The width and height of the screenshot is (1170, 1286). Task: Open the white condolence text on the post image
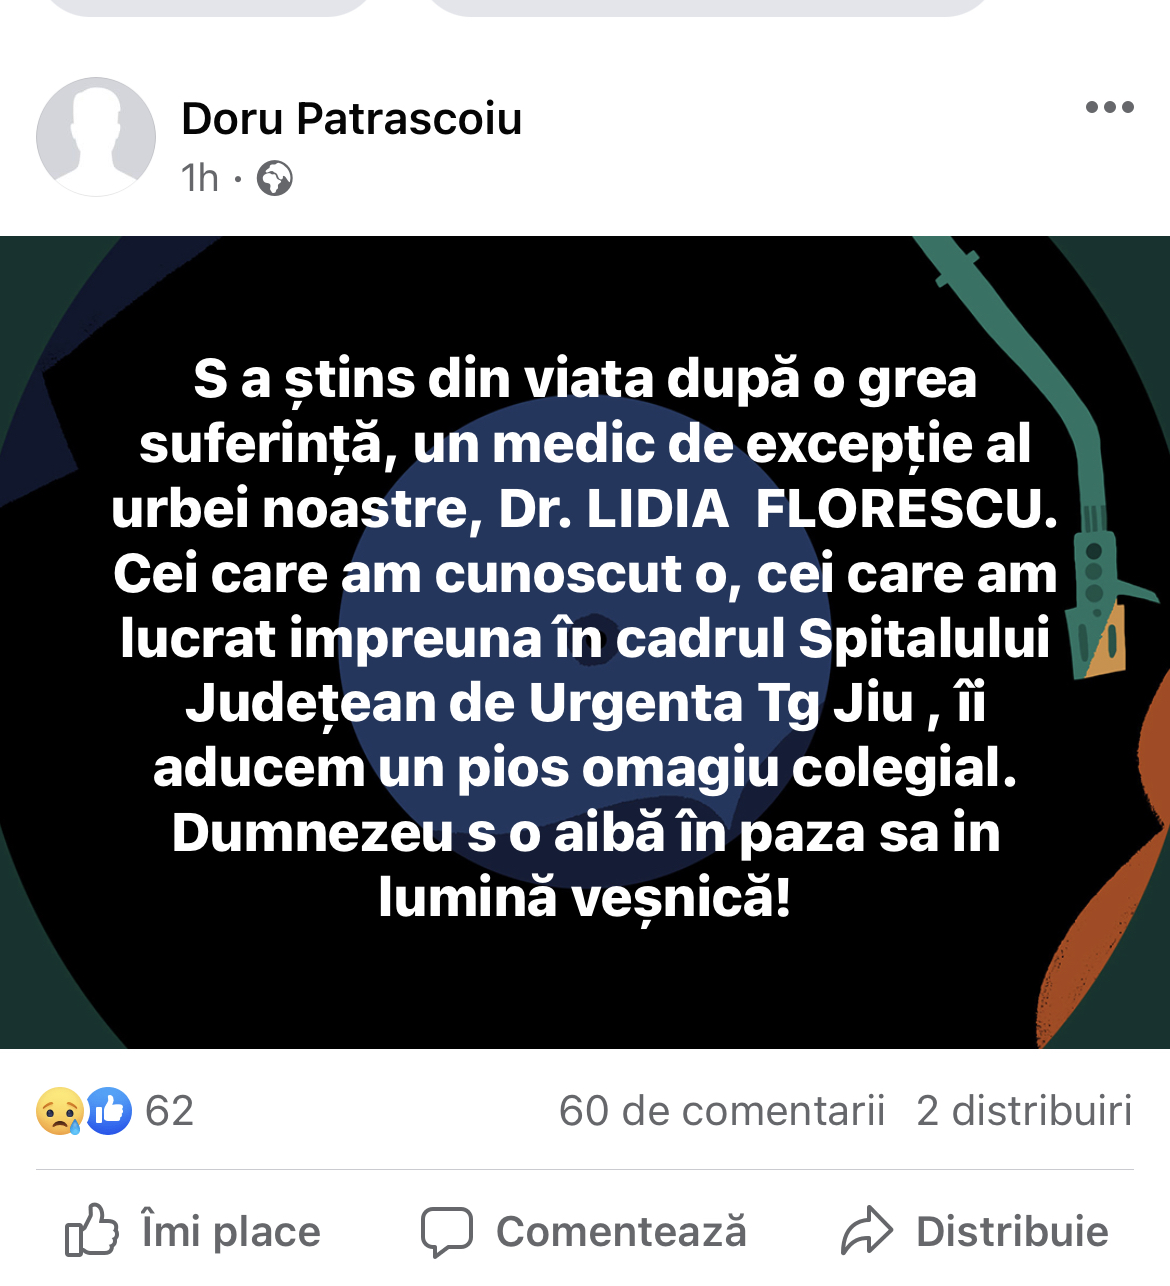[585, 639]
